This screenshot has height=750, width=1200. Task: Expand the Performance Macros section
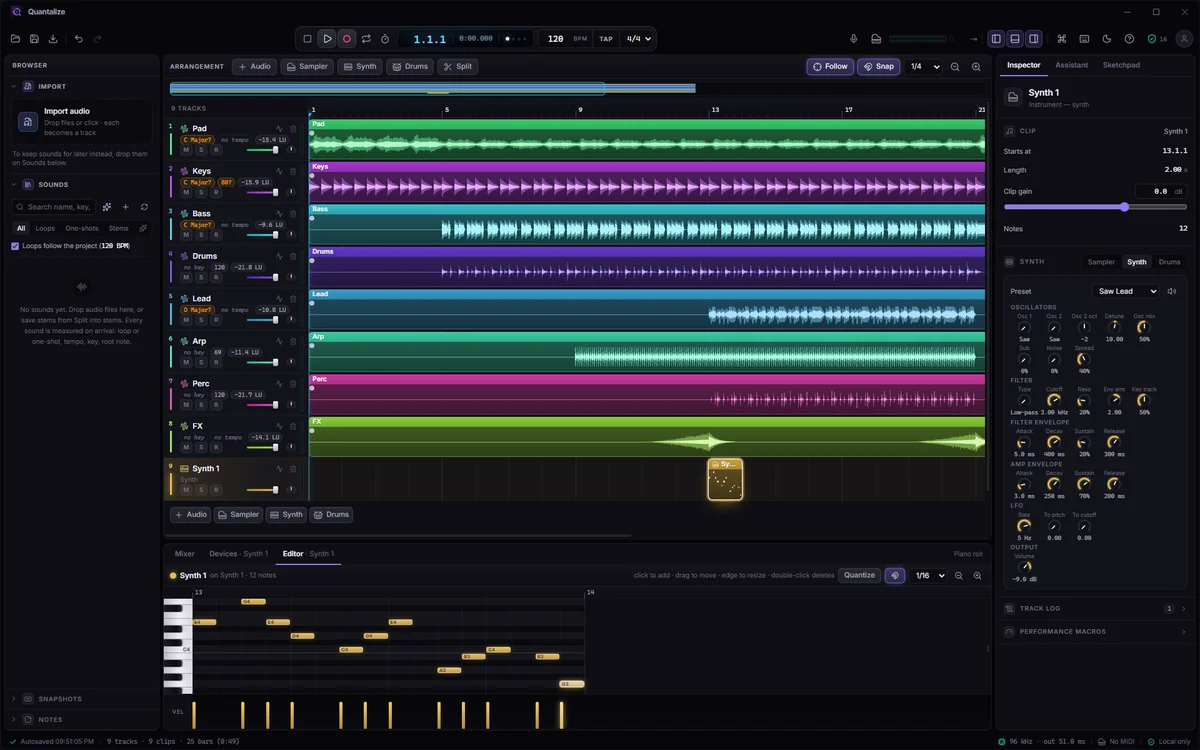(x=1096, y=632)
